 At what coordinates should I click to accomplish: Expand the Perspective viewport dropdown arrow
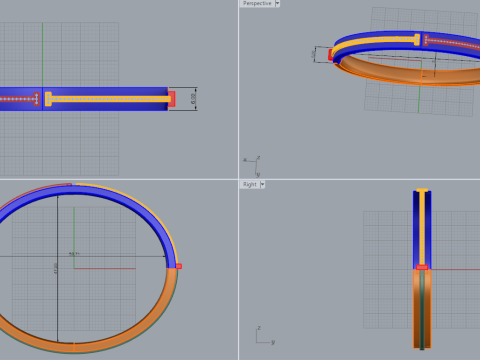[x=277, y=3]
